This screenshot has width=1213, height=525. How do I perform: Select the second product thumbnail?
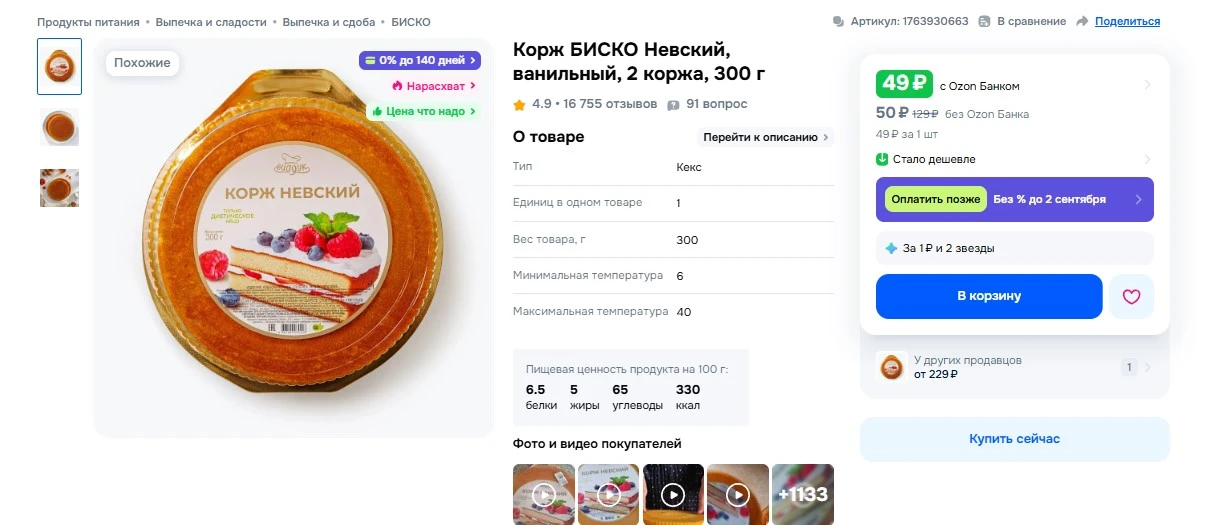coord(59,127)
